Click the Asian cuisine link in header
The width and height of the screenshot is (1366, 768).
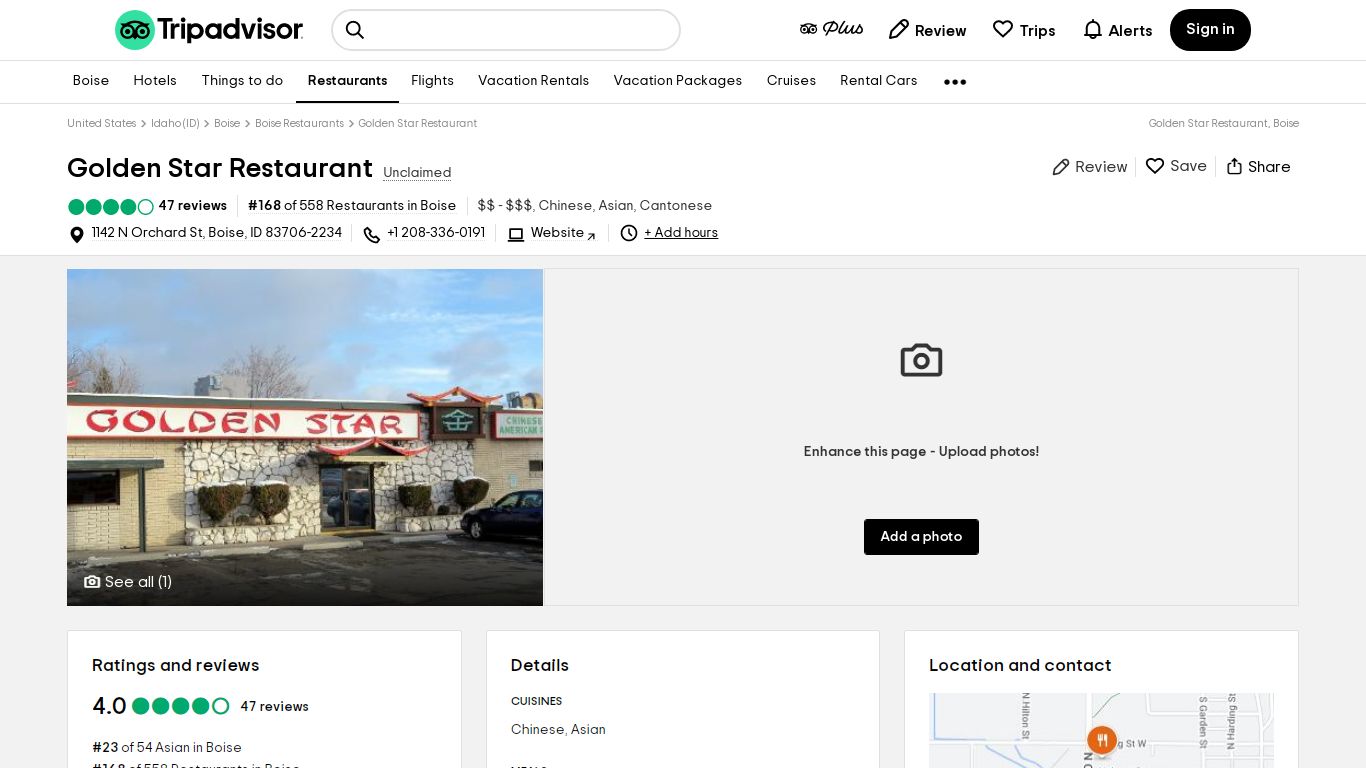pyautogui.click(x=616, y=206)
